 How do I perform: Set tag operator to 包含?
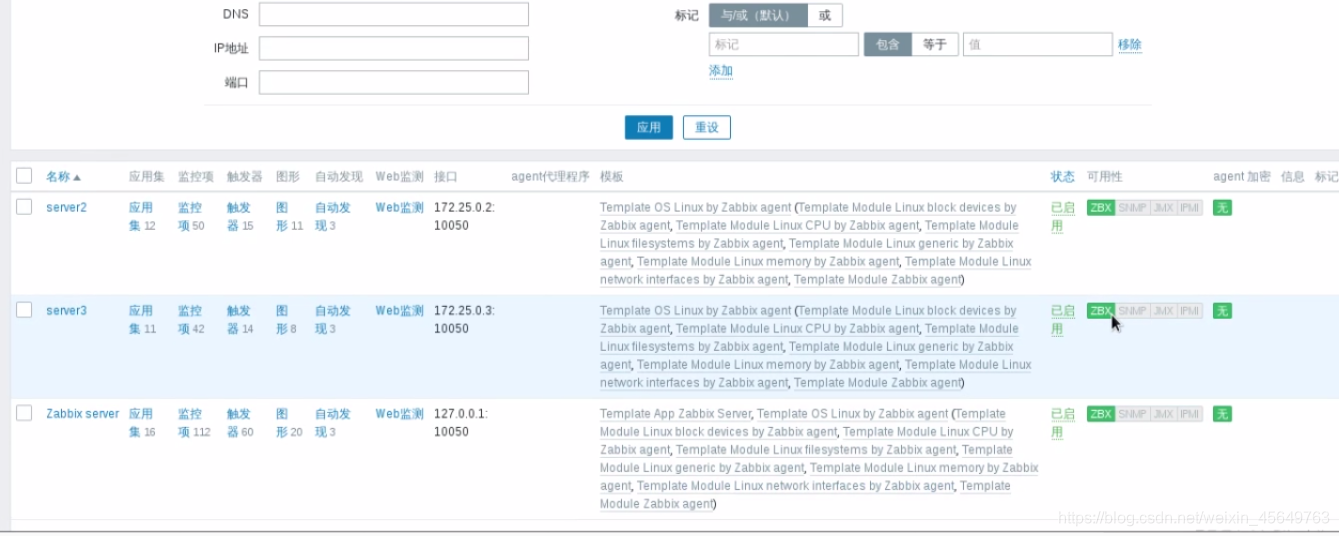pyautogui.click(x=887, y=44)
